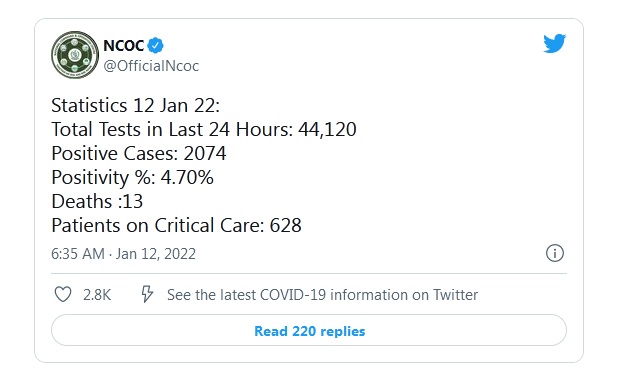The height and width of the screenshot is (380, 619).
Task: Like the tweet with heart icon
Action: [63, 294]
